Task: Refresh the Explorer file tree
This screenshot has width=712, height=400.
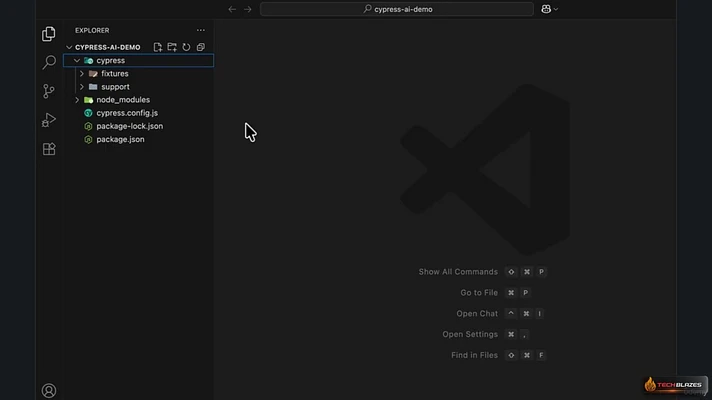Action: 186,47
